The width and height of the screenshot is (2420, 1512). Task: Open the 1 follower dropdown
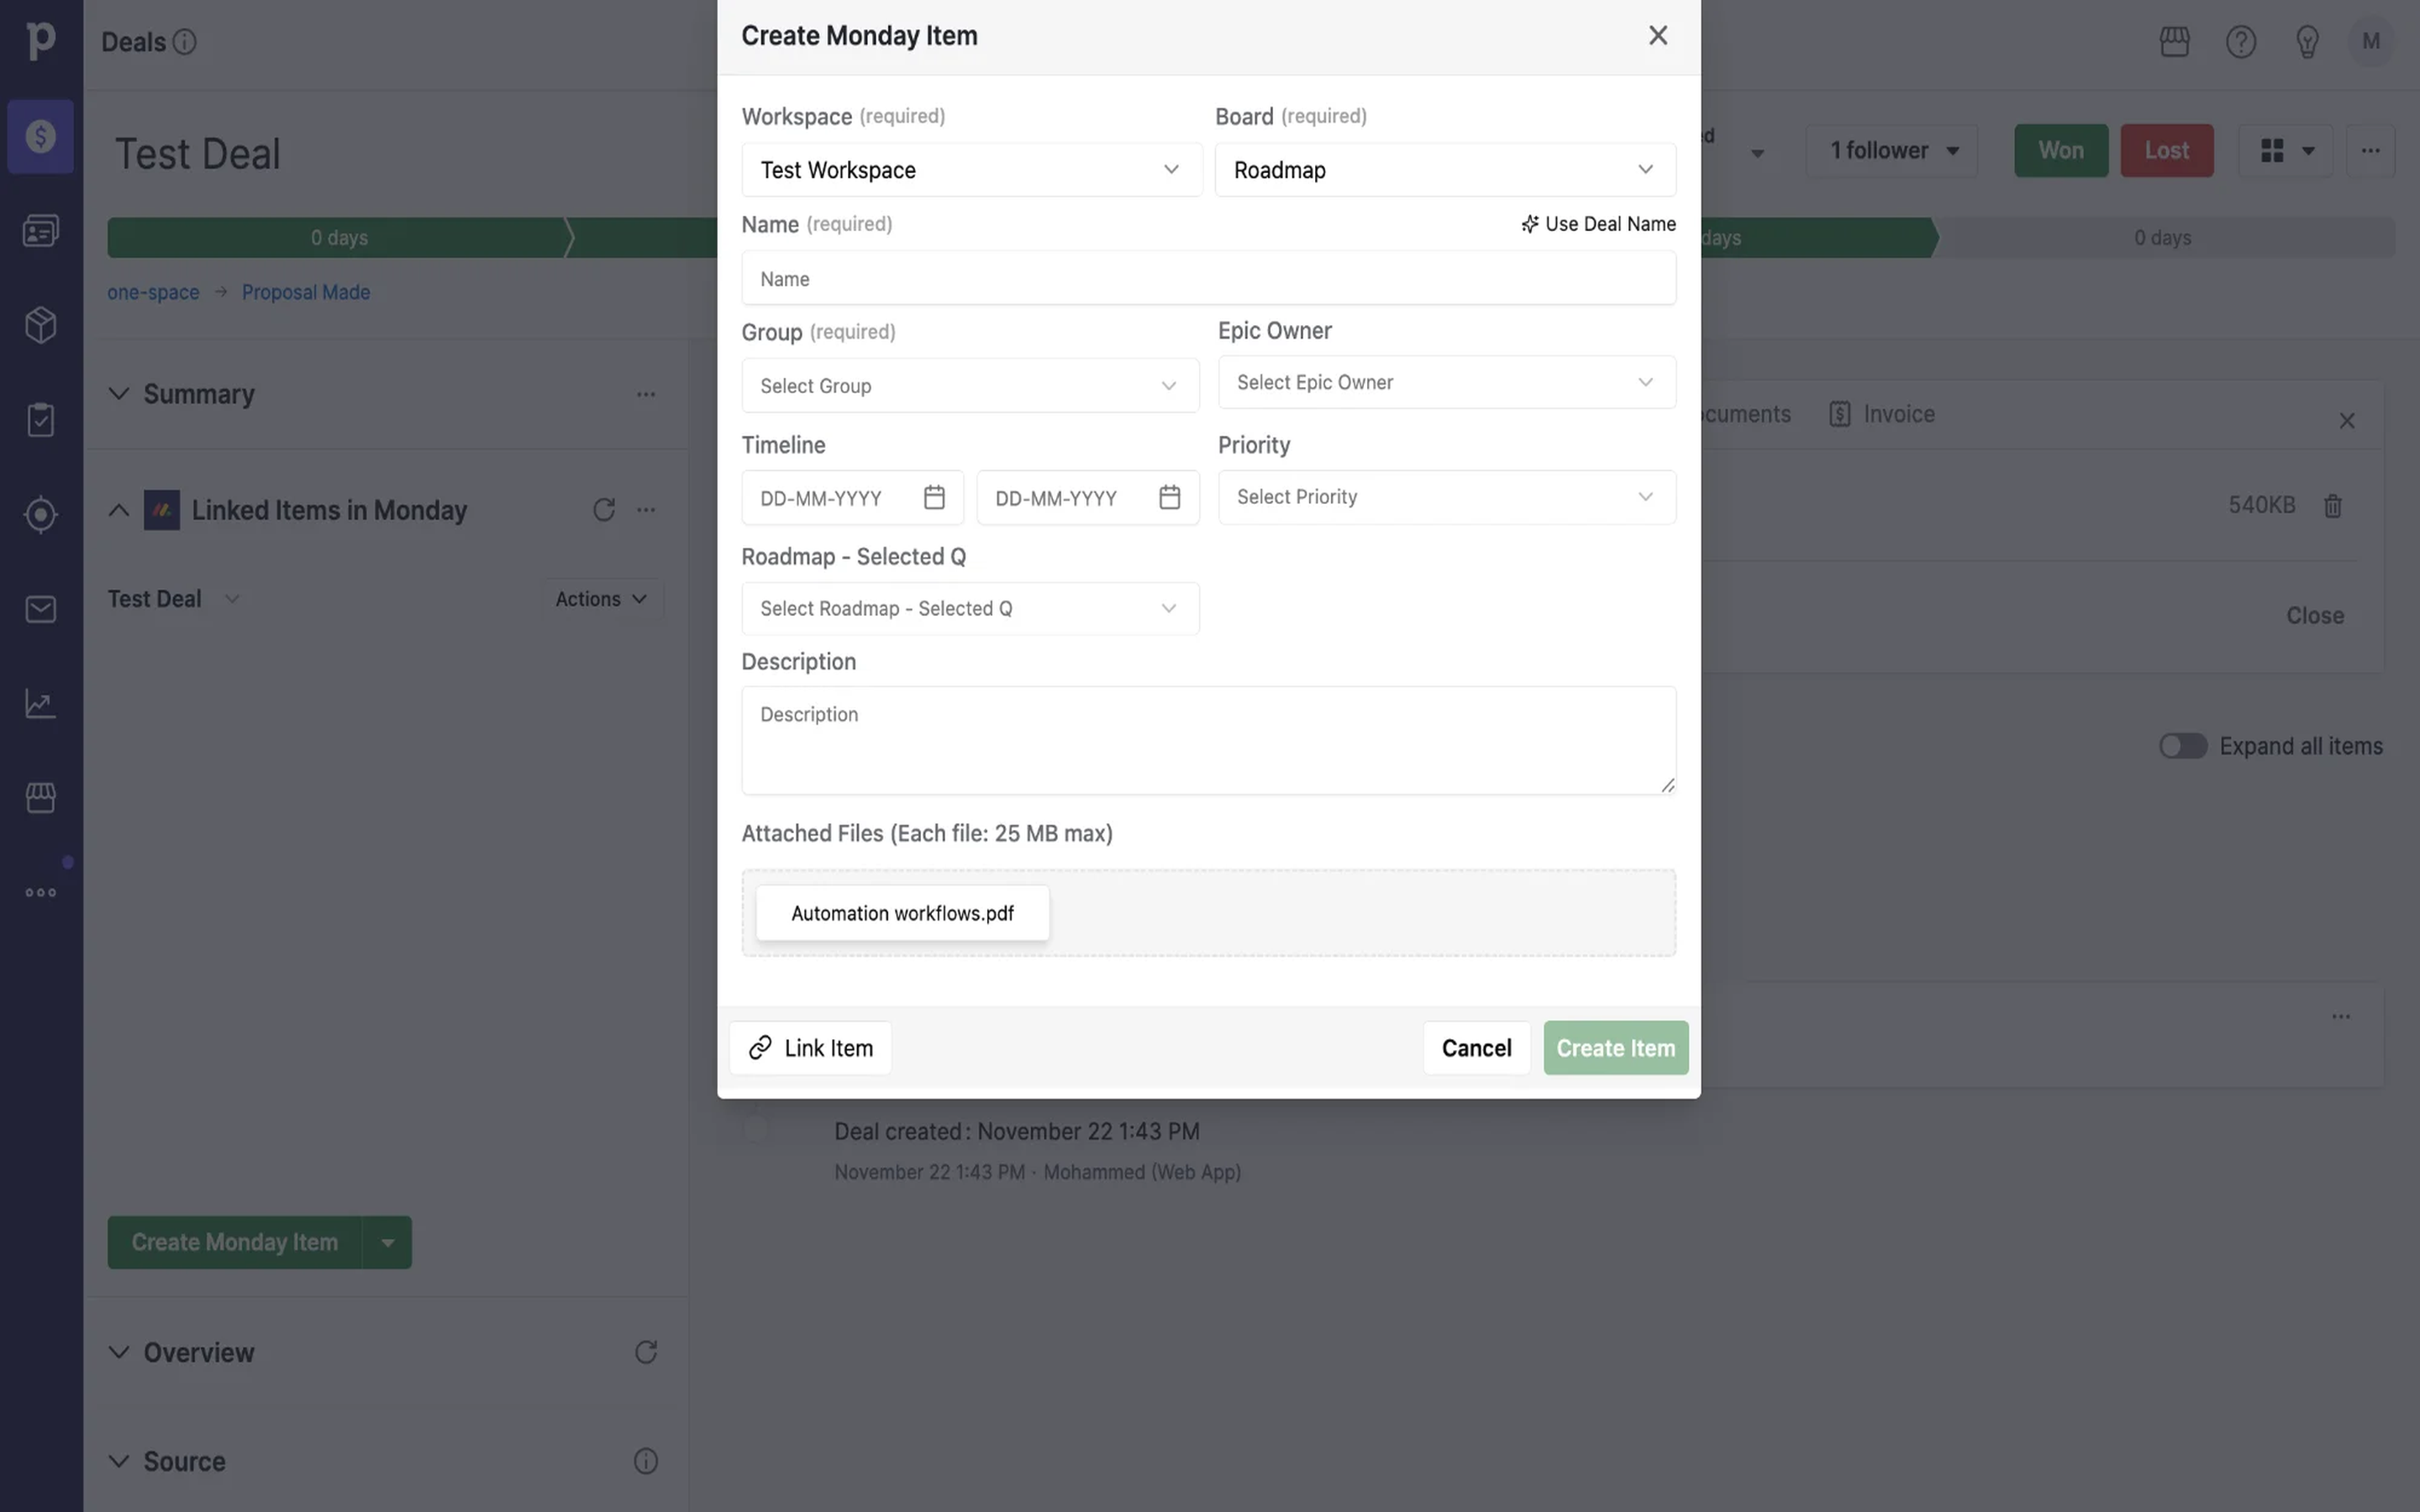(1892, 151)
